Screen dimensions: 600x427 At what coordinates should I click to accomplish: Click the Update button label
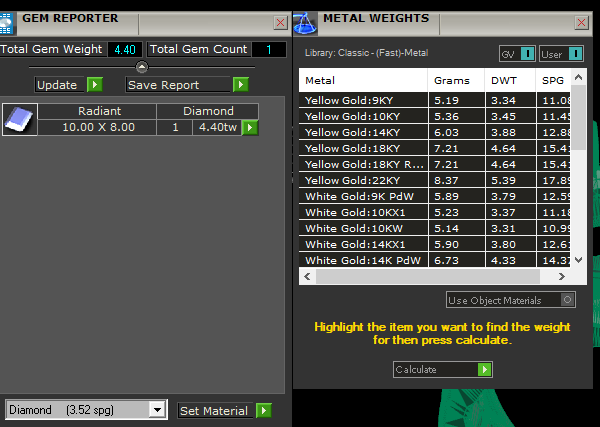coord(57,85)
